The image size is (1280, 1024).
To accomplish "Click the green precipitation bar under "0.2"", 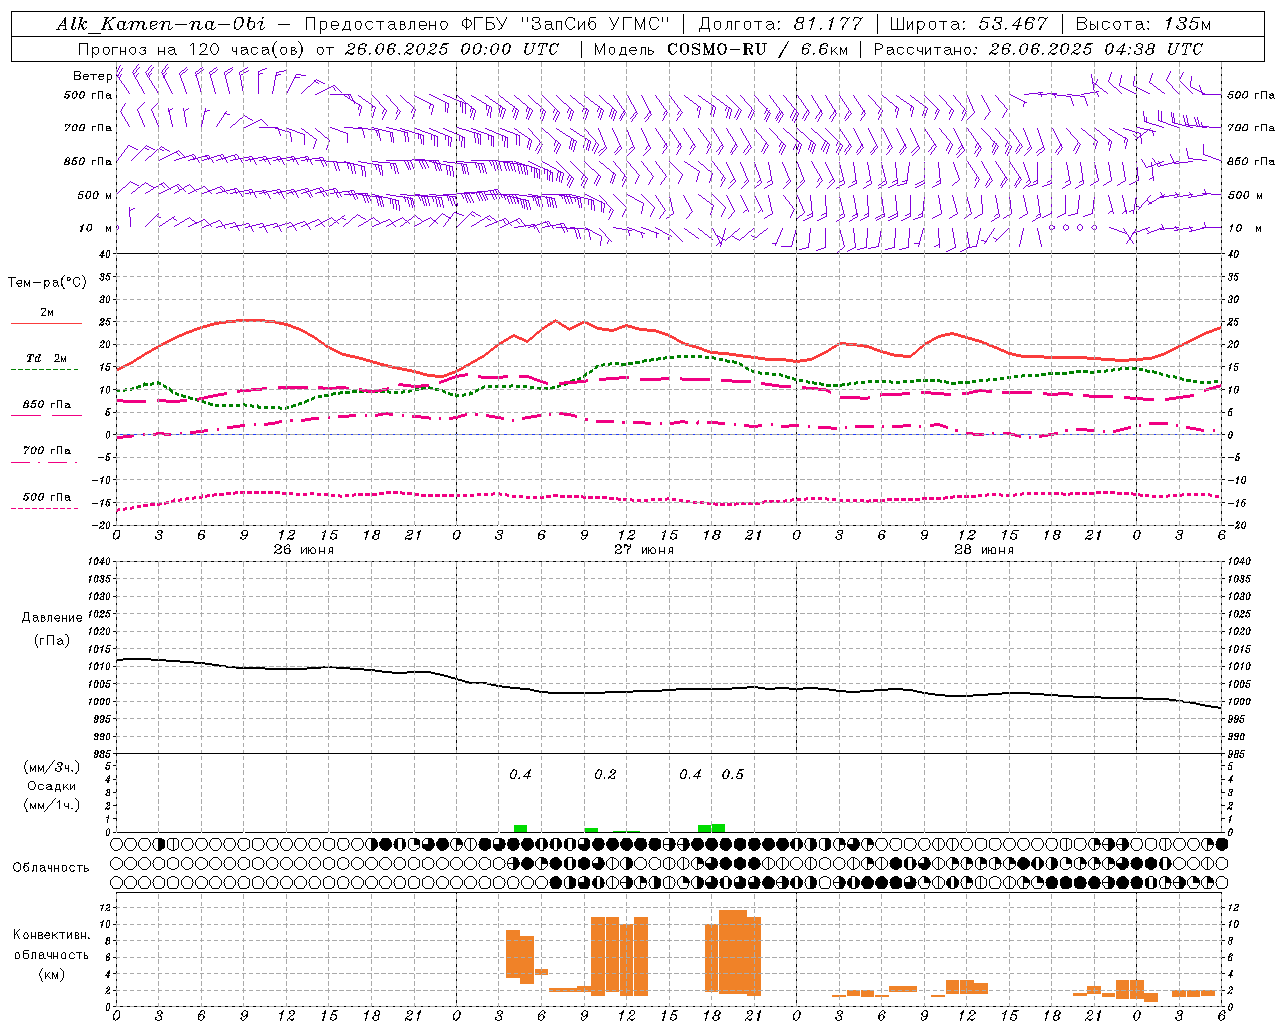I will click(x=591, y=830).
